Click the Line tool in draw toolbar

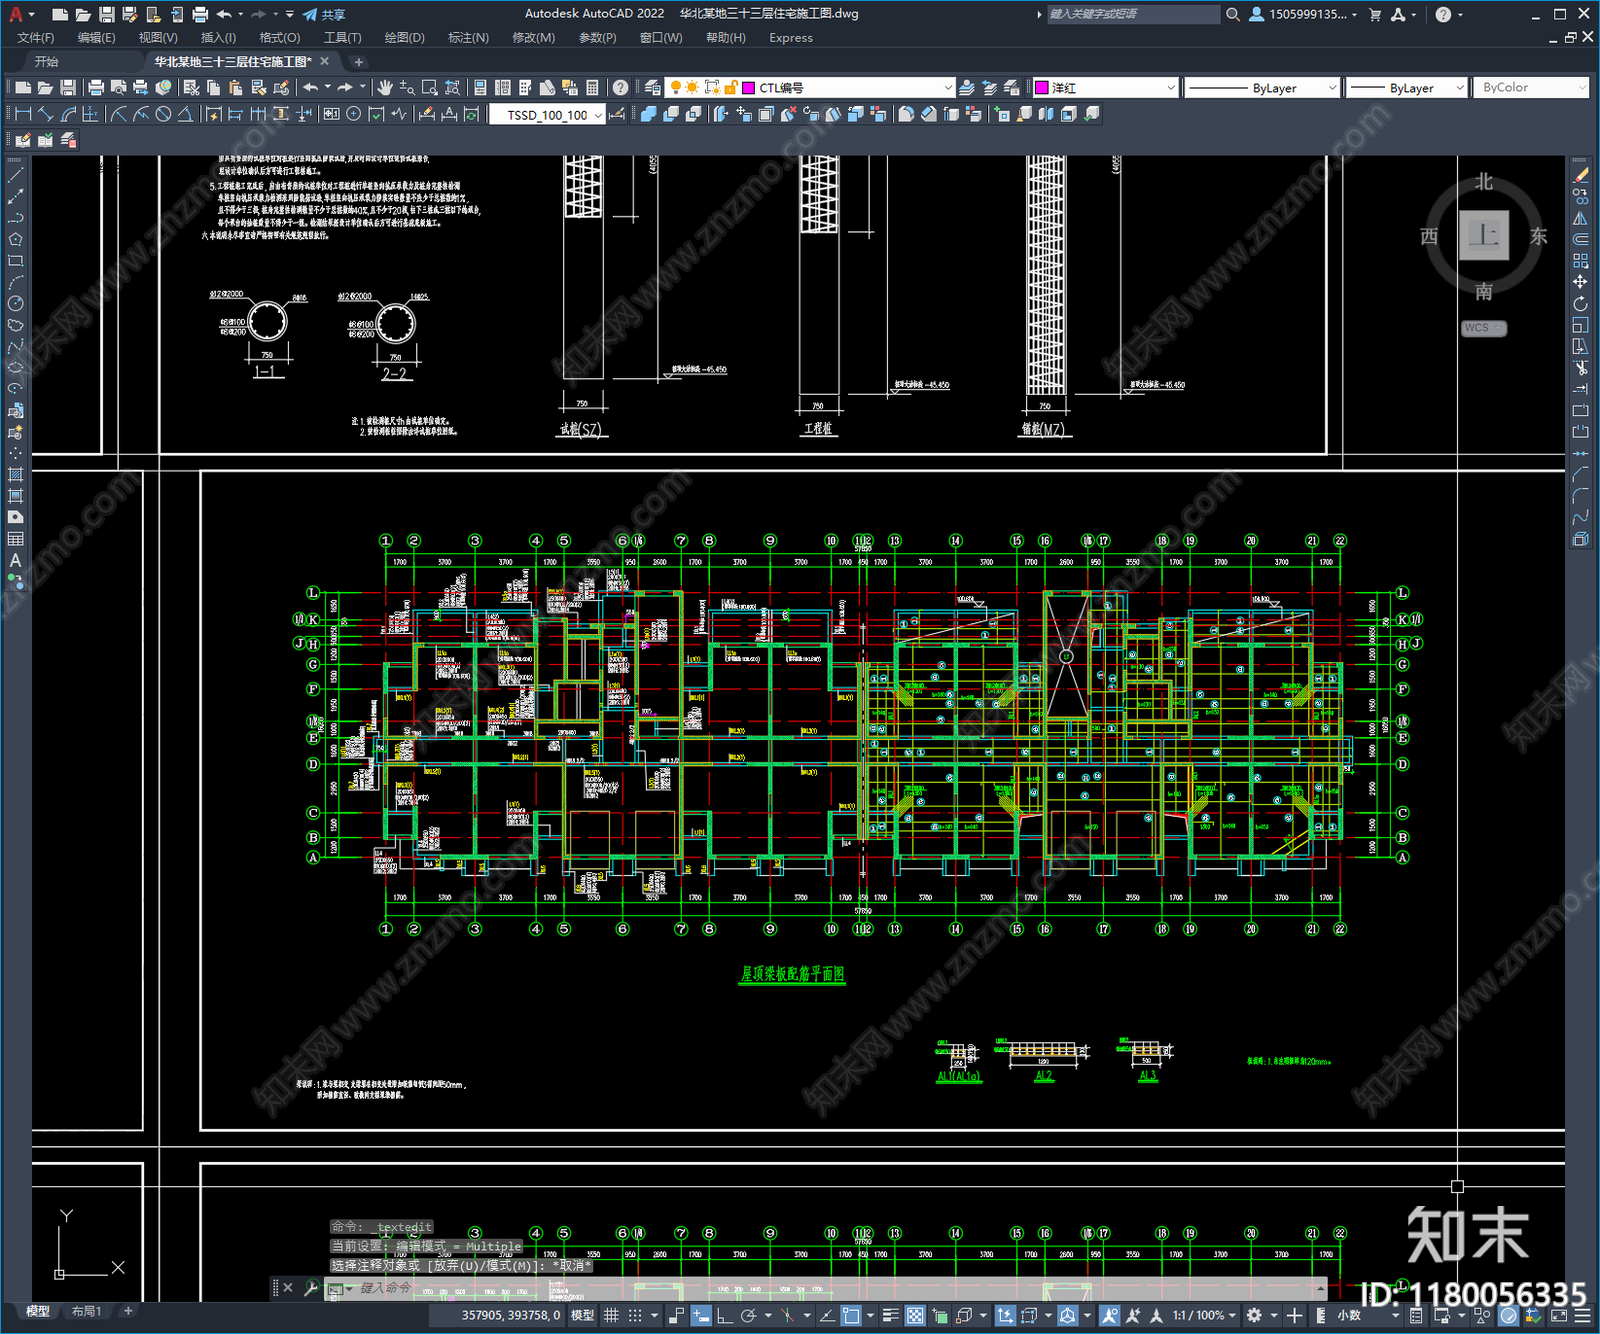(x=15, y=175)
